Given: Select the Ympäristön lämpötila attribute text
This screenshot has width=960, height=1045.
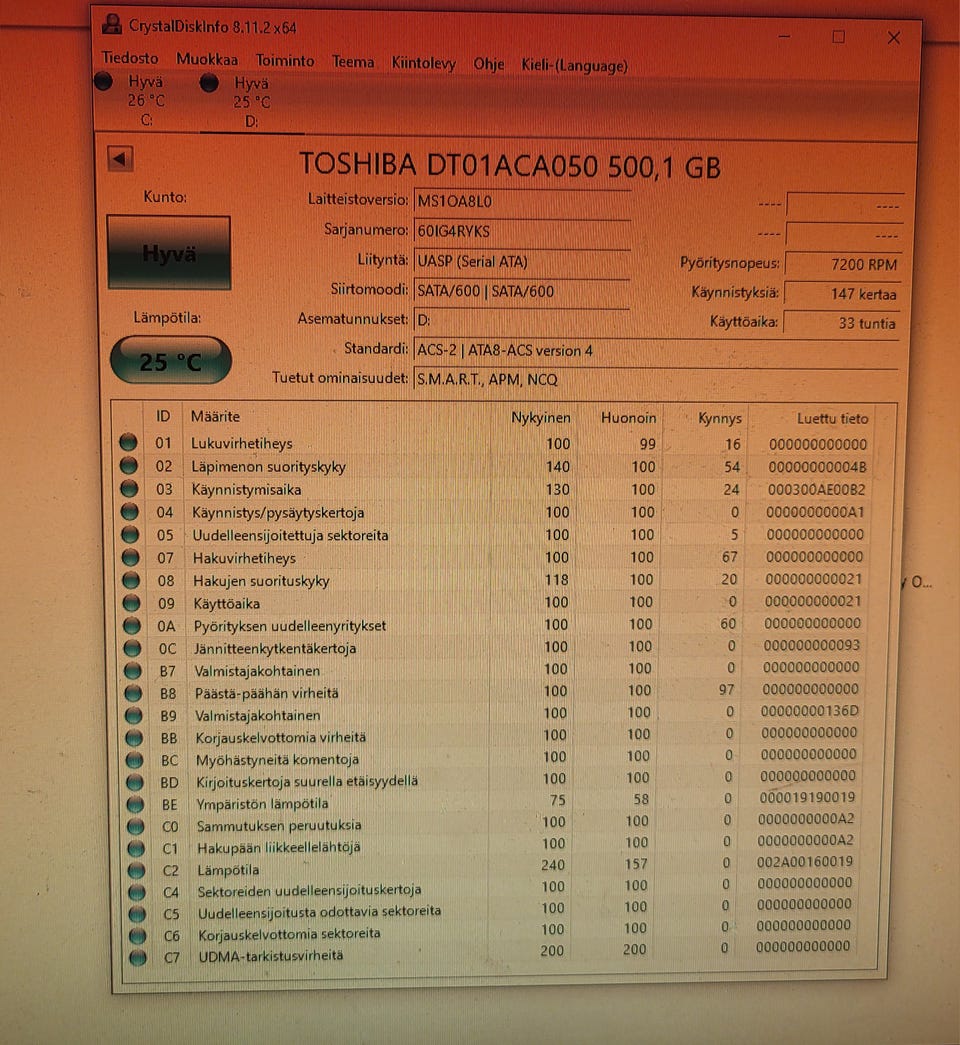Looking at the screenshot, I should pyautogui.click(x=262, y=804).
